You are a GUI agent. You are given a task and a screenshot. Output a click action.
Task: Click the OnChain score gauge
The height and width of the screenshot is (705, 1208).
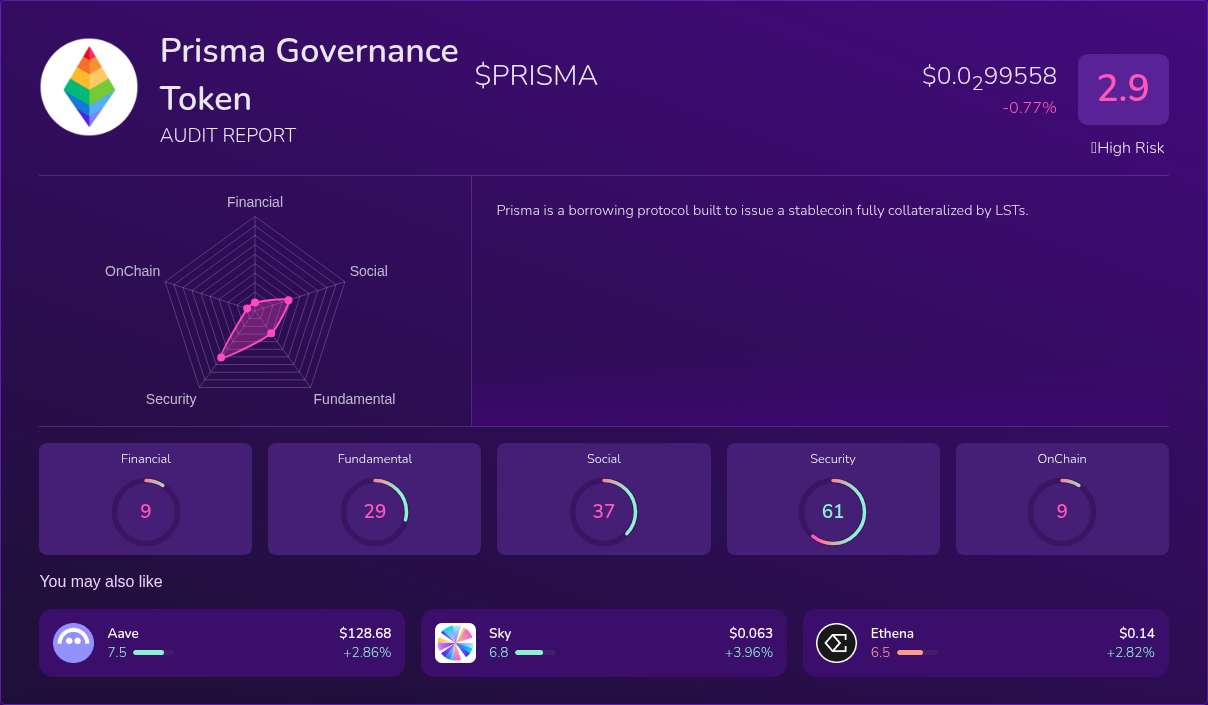click(1061, 511)
